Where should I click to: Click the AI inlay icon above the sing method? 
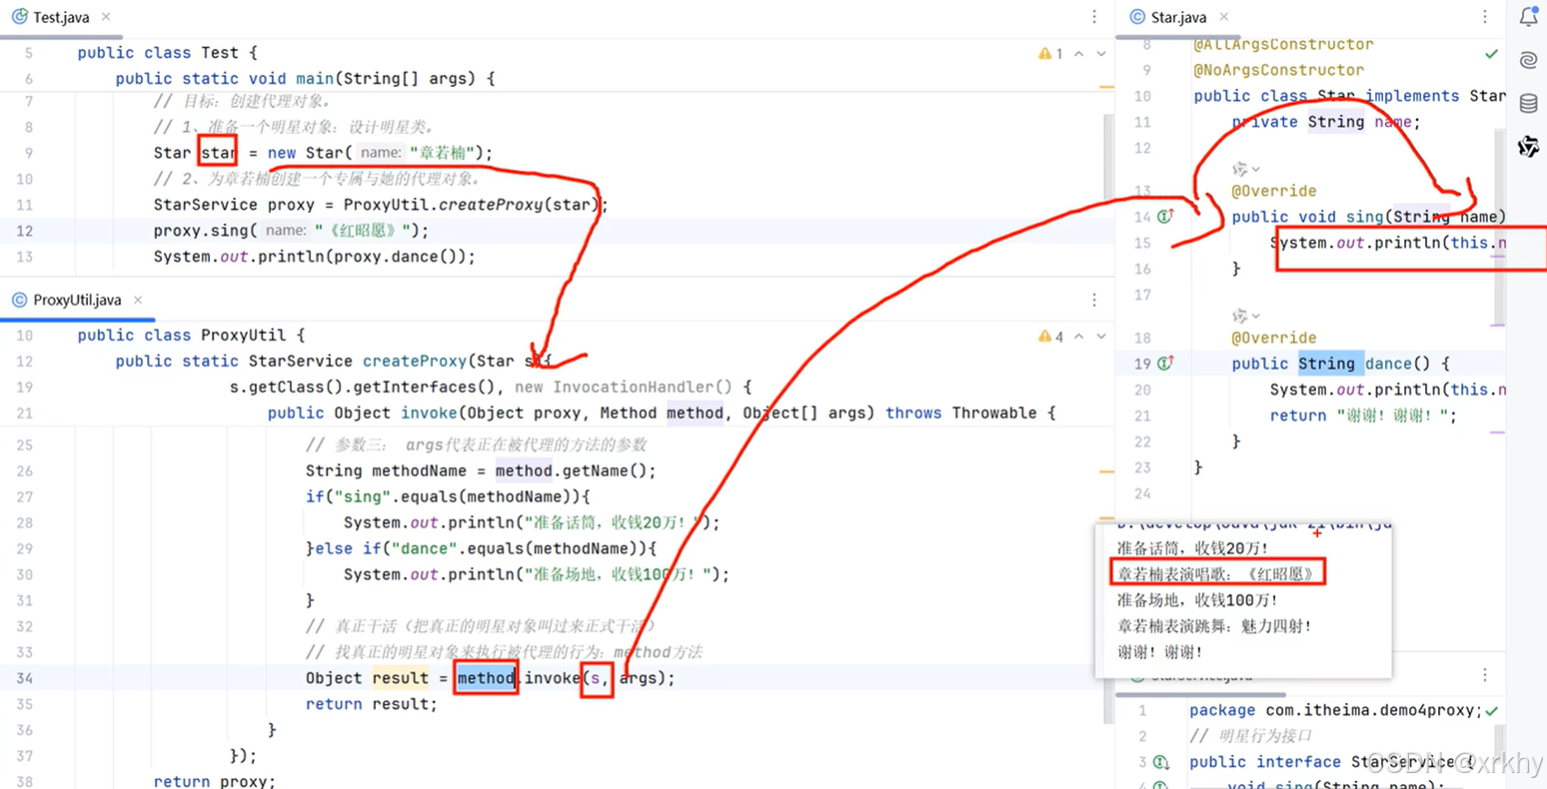(1240, 169)
